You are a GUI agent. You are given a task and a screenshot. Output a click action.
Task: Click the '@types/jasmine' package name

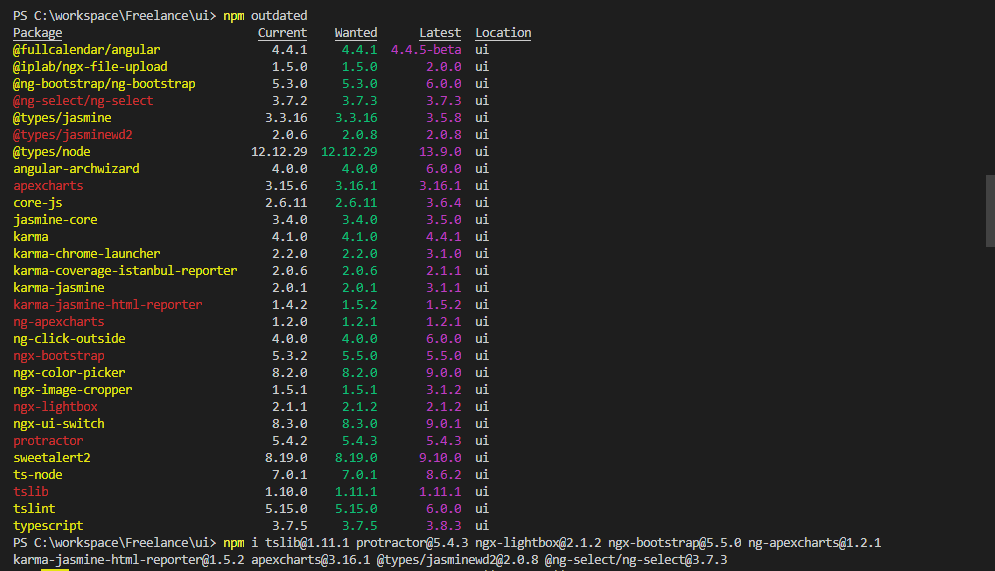(62, 118)
